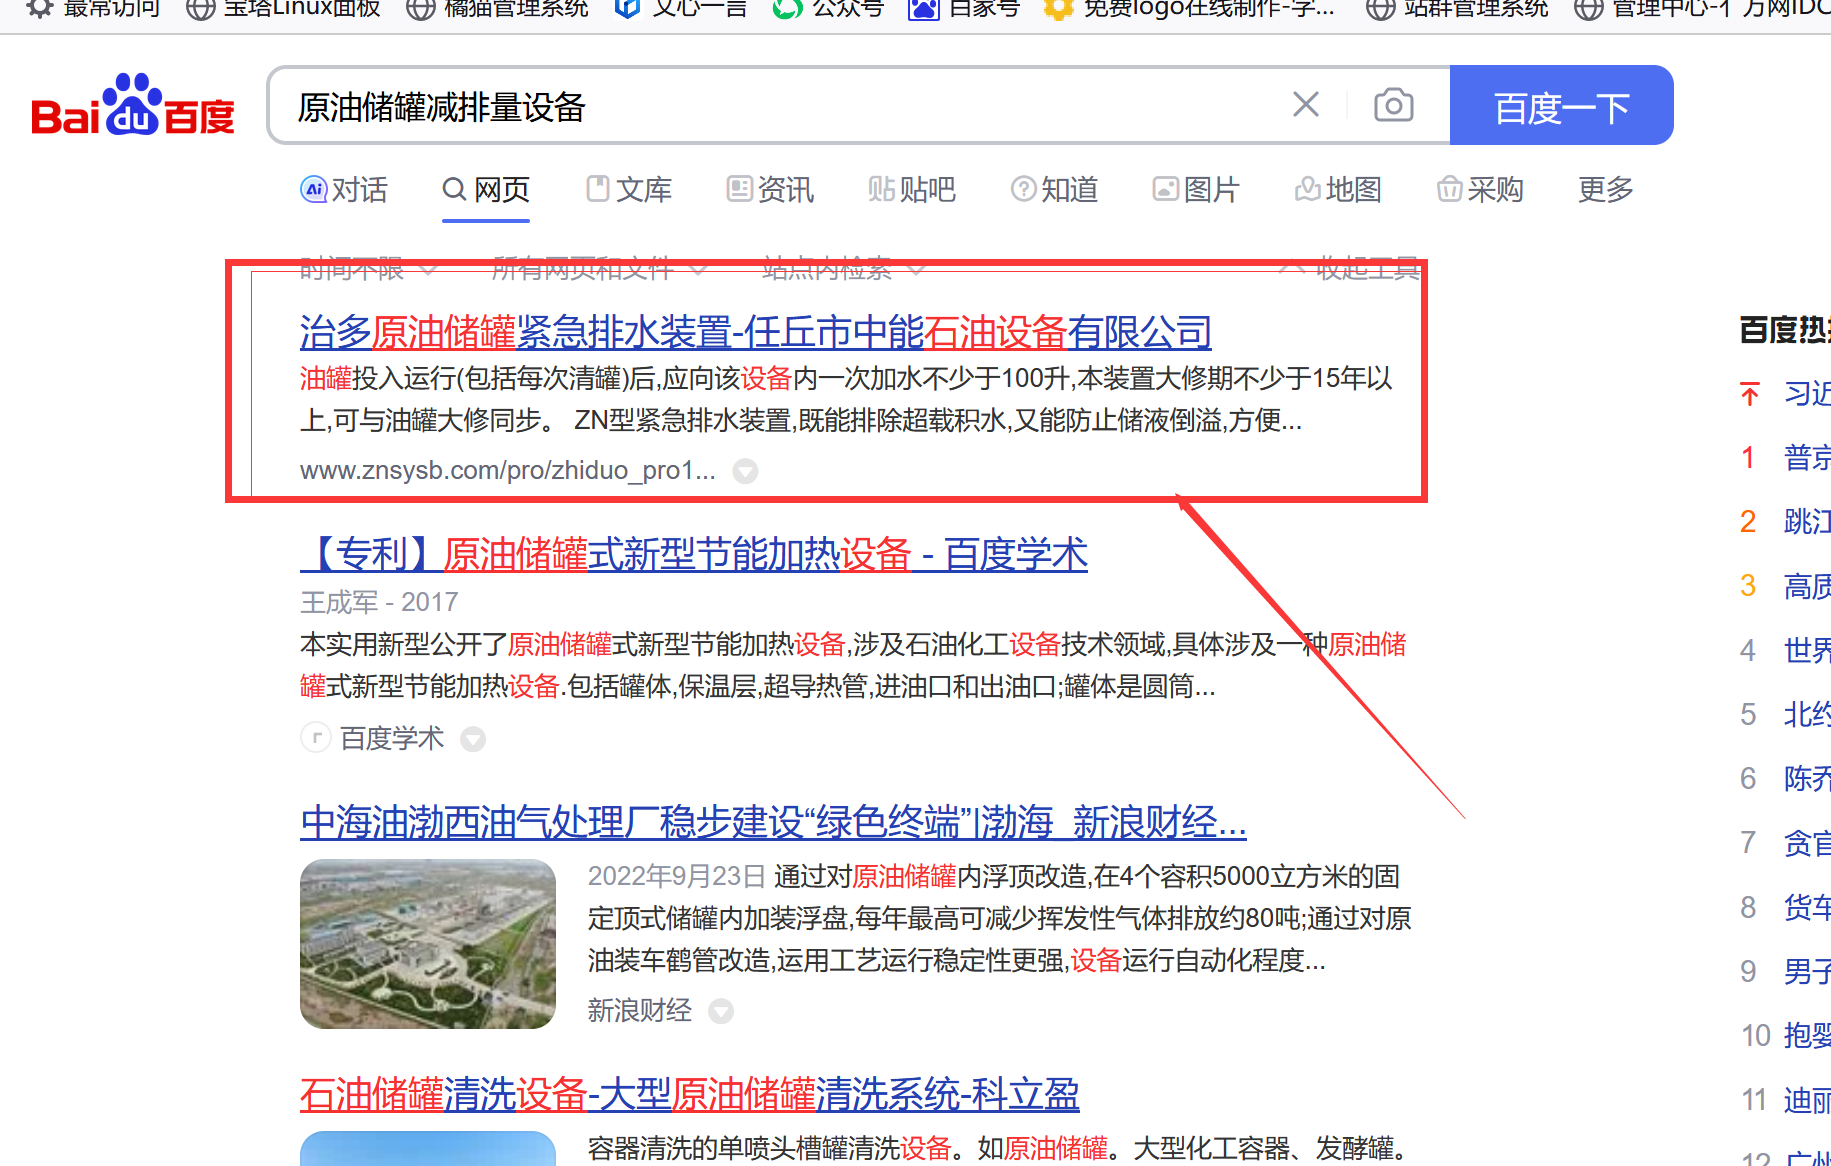The width and height of the screenshot is (1831, 1166).
Task: Click the pinned-topic arrow icon in 百度热搜
Action: tap(1748, 394)
